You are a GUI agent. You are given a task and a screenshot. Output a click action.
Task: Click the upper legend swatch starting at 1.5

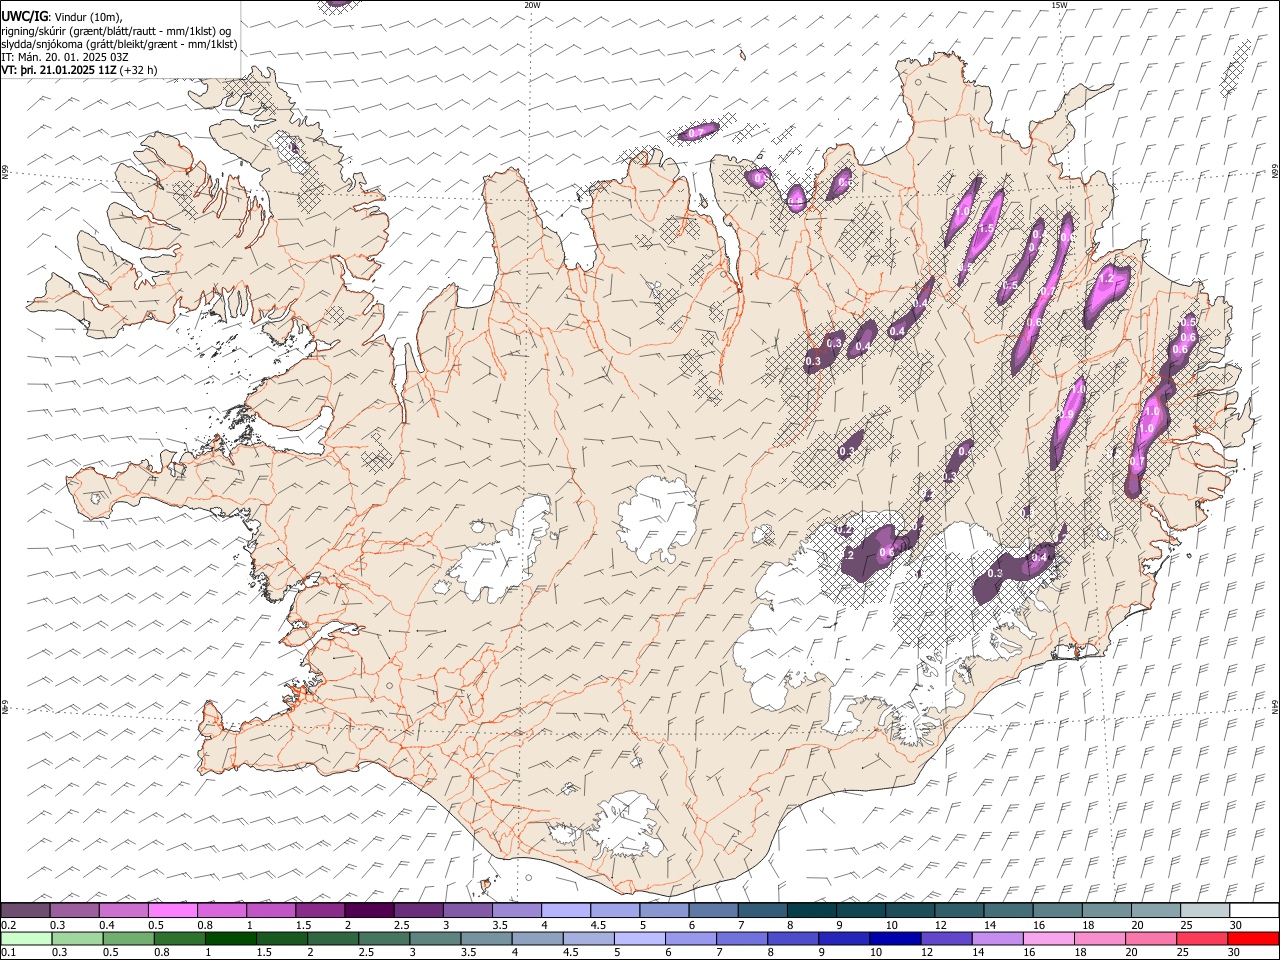pyautogui.click(x=320, y=911)
